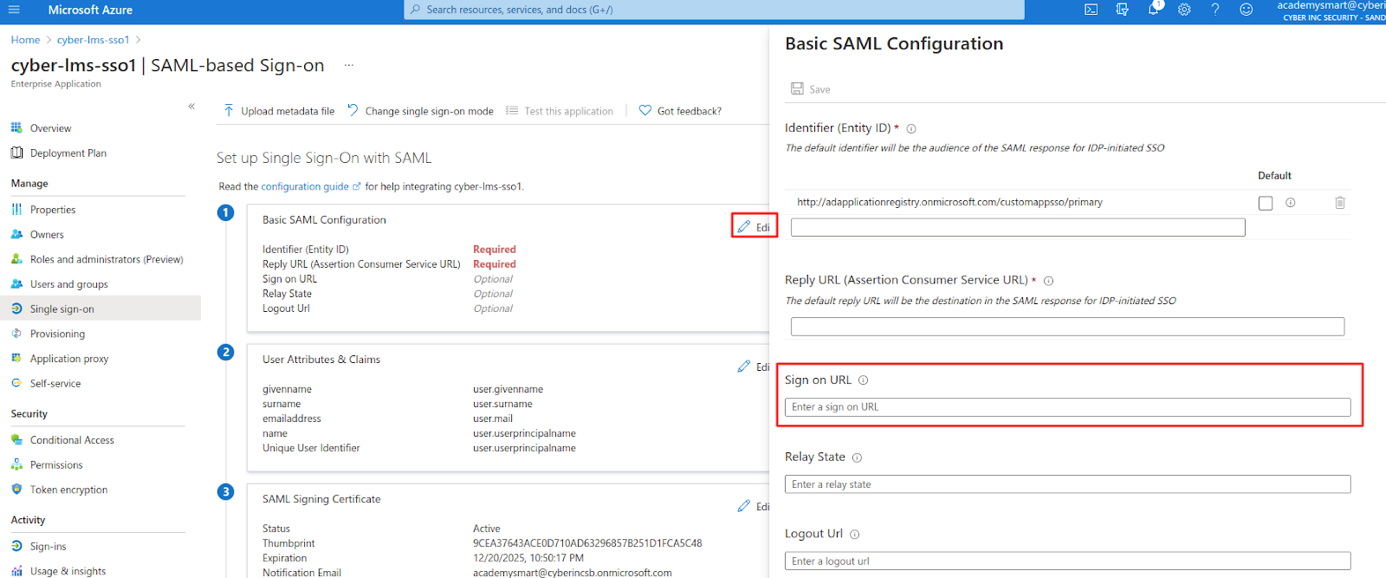Screen dimensions: 1386x578
Task: Show info for Sign on URL
Action: point(863,380)
